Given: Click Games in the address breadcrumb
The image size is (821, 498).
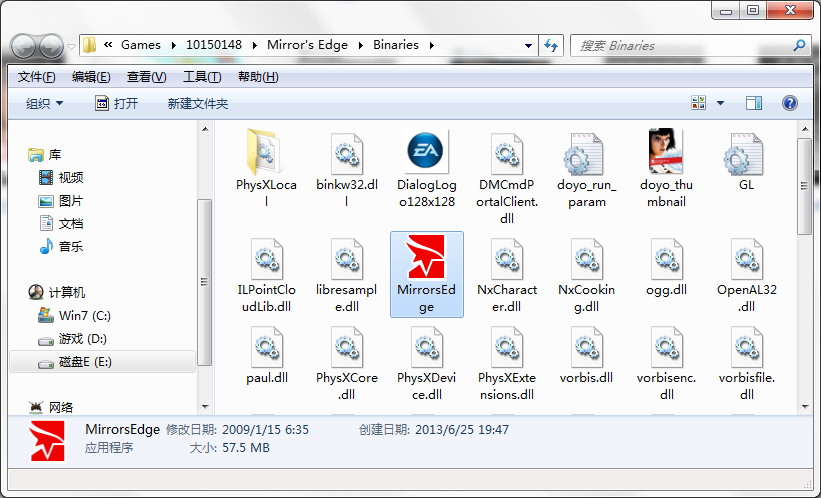Looking at the screenshot, I should (x=141, y=45).
